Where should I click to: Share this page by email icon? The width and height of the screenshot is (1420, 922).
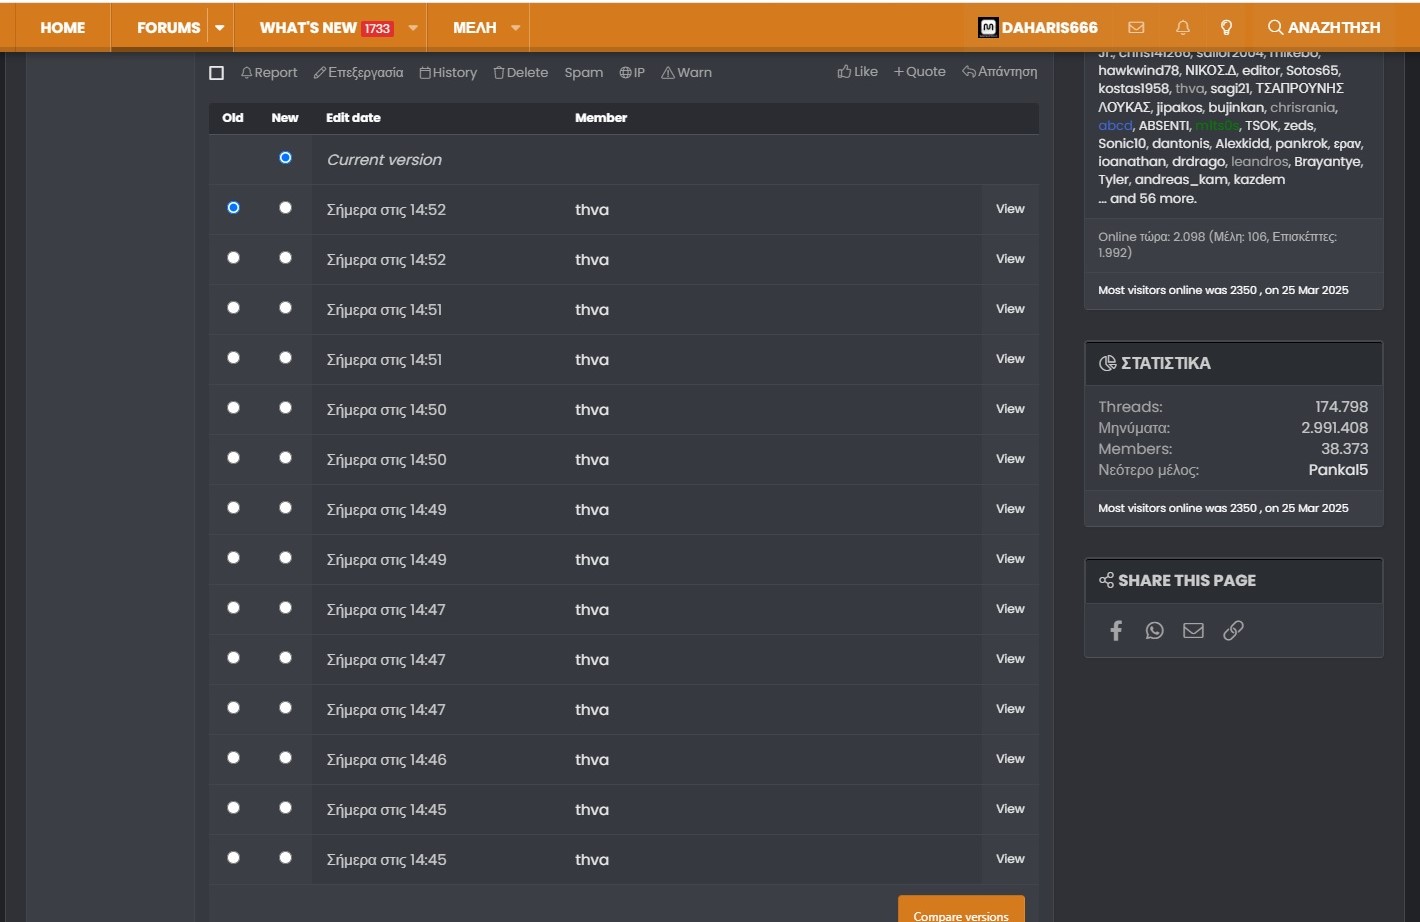pos(1193,630)
